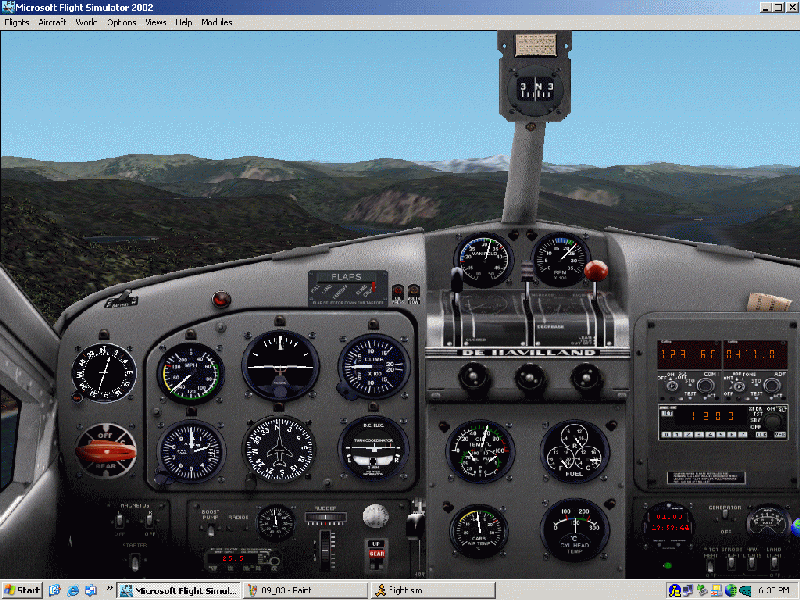
Task: Toggle the Boost Pump switch
Action: 210,530
